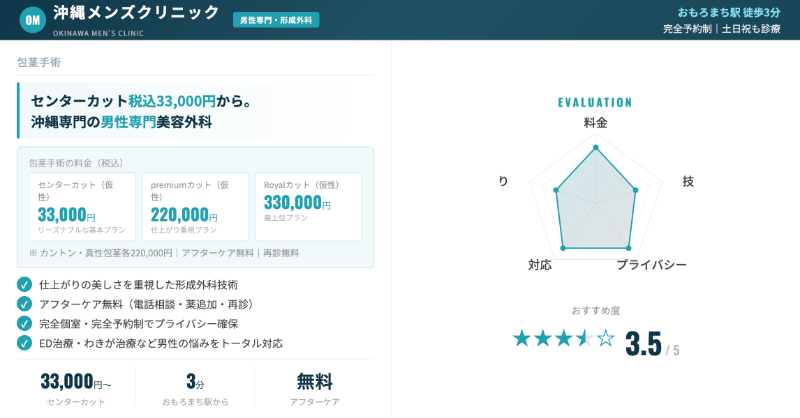Click the OM circular logo icon

coord(32,19)
